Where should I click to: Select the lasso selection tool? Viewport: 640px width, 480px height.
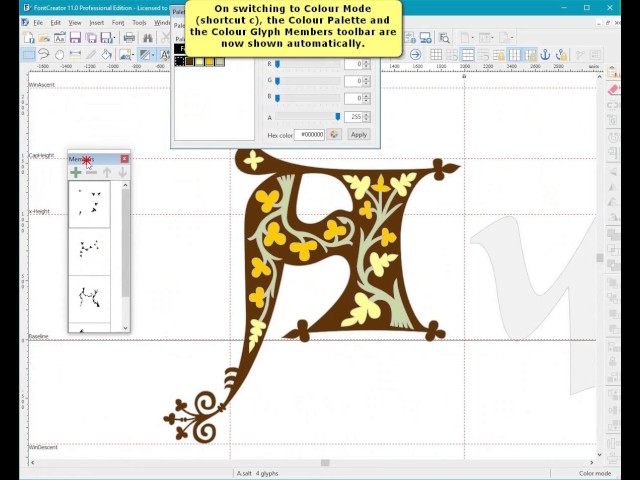[x=44, y=54]
